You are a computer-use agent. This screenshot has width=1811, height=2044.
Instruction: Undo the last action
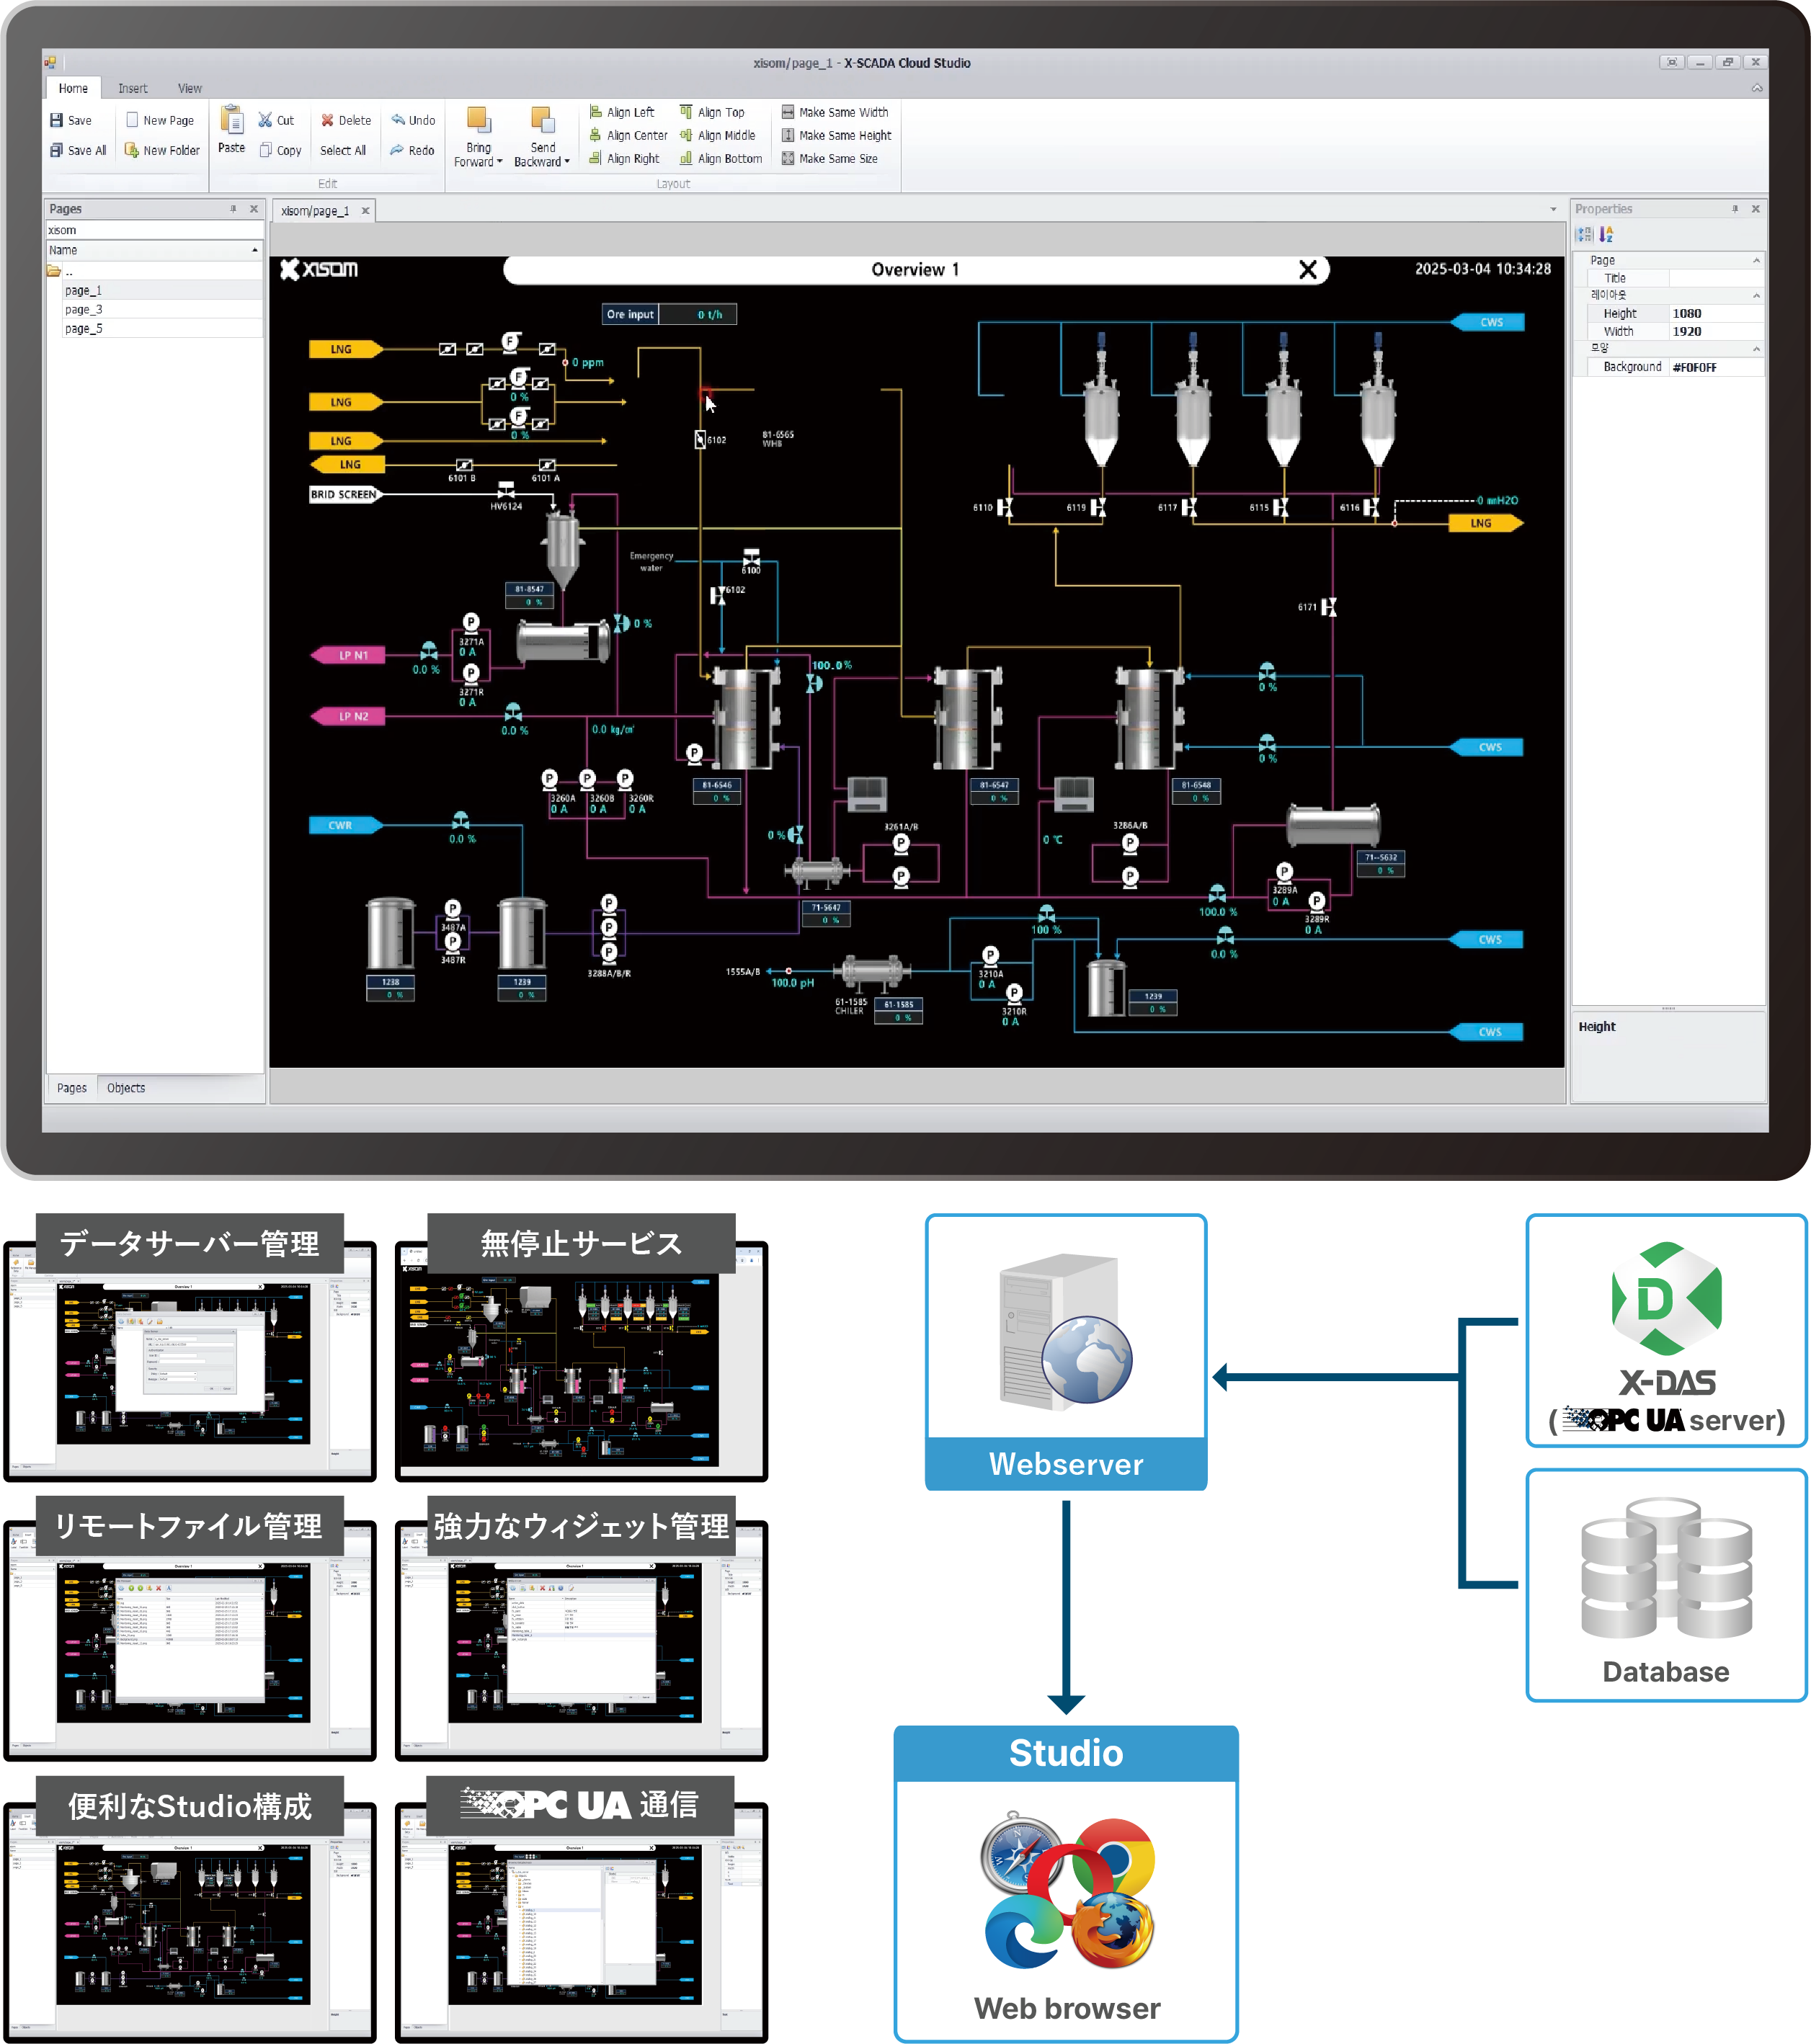[413, 120]
